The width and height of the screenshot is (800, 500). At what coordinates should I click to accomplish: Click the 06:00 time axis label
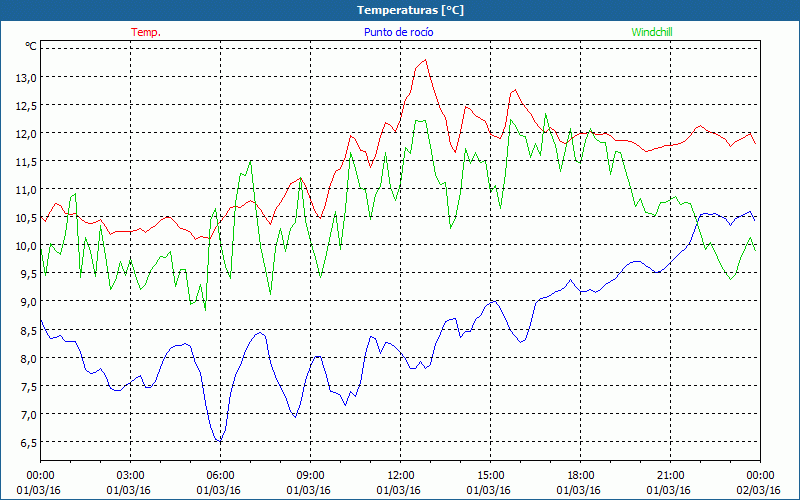(220, 476)
